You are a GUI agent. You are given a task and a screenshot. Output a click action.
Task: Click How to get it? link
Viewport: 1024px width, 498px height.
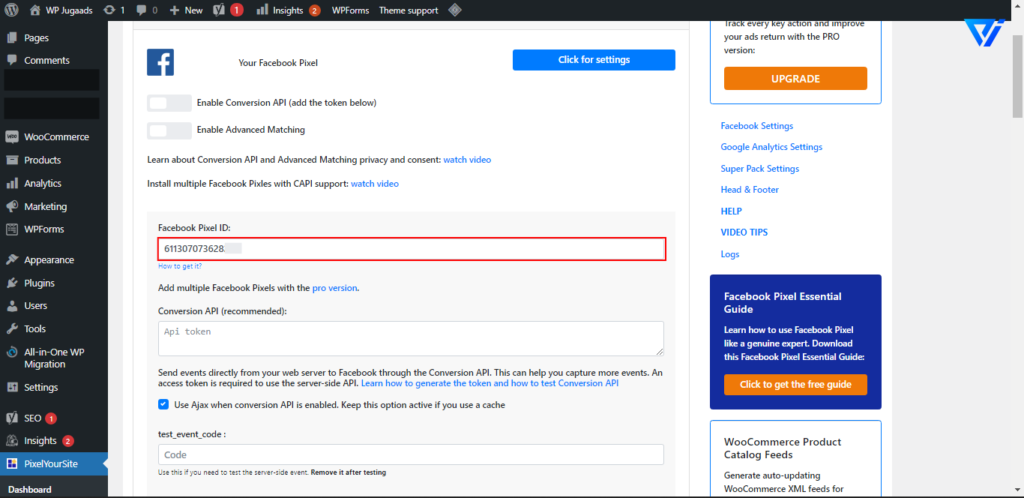coord(180,266)
